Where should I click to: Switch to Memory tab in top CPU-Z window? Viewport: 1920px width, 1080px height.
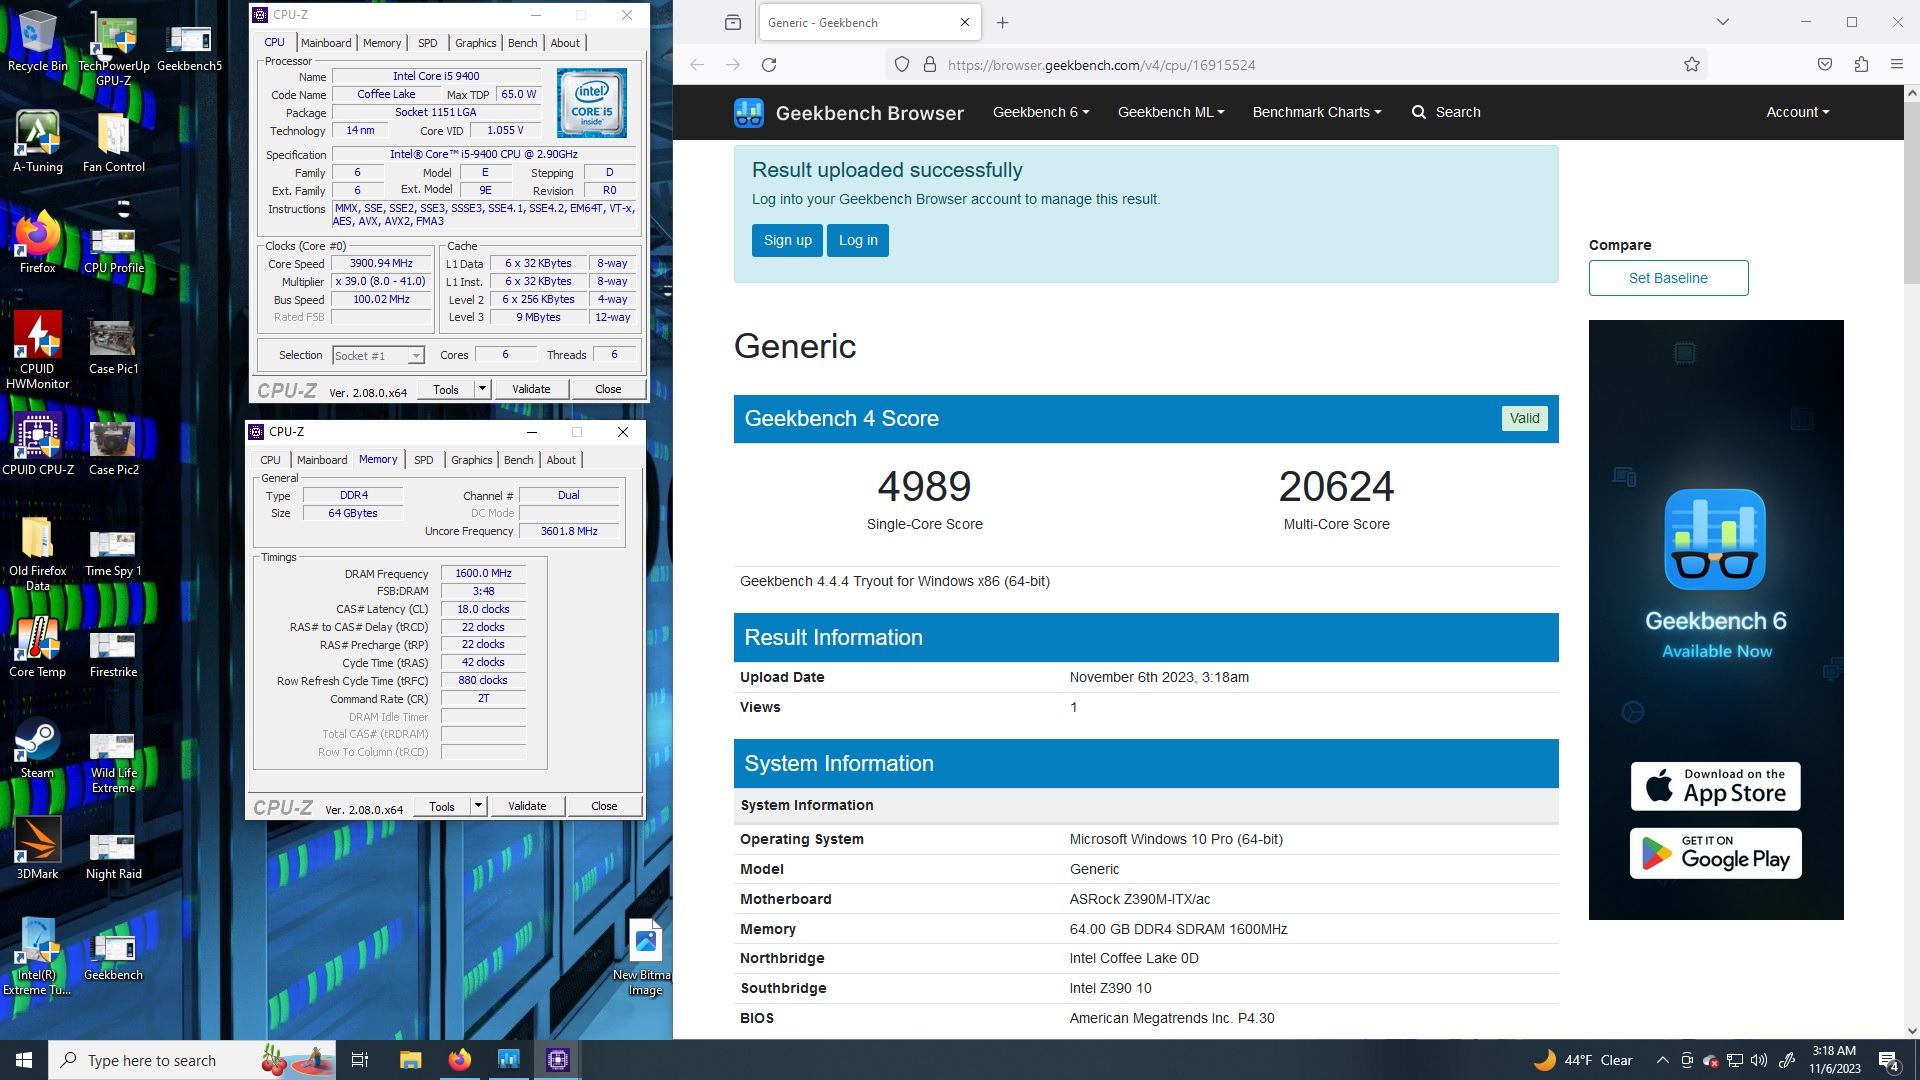click(x=382, y=43)
